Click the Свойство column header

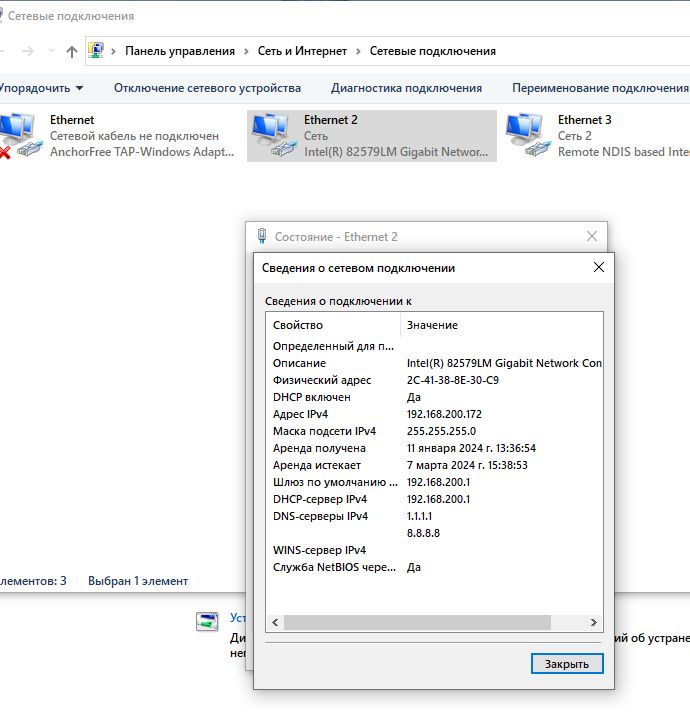point(298,325)
